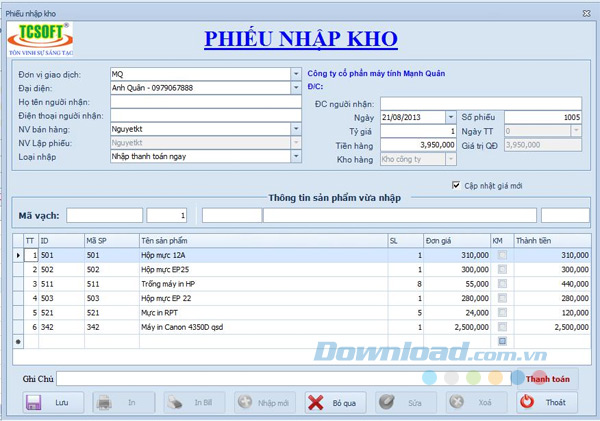This screenshot has width=600, height=421.
Task: Click the Sửa edit icon
Action: coord(386,402)
